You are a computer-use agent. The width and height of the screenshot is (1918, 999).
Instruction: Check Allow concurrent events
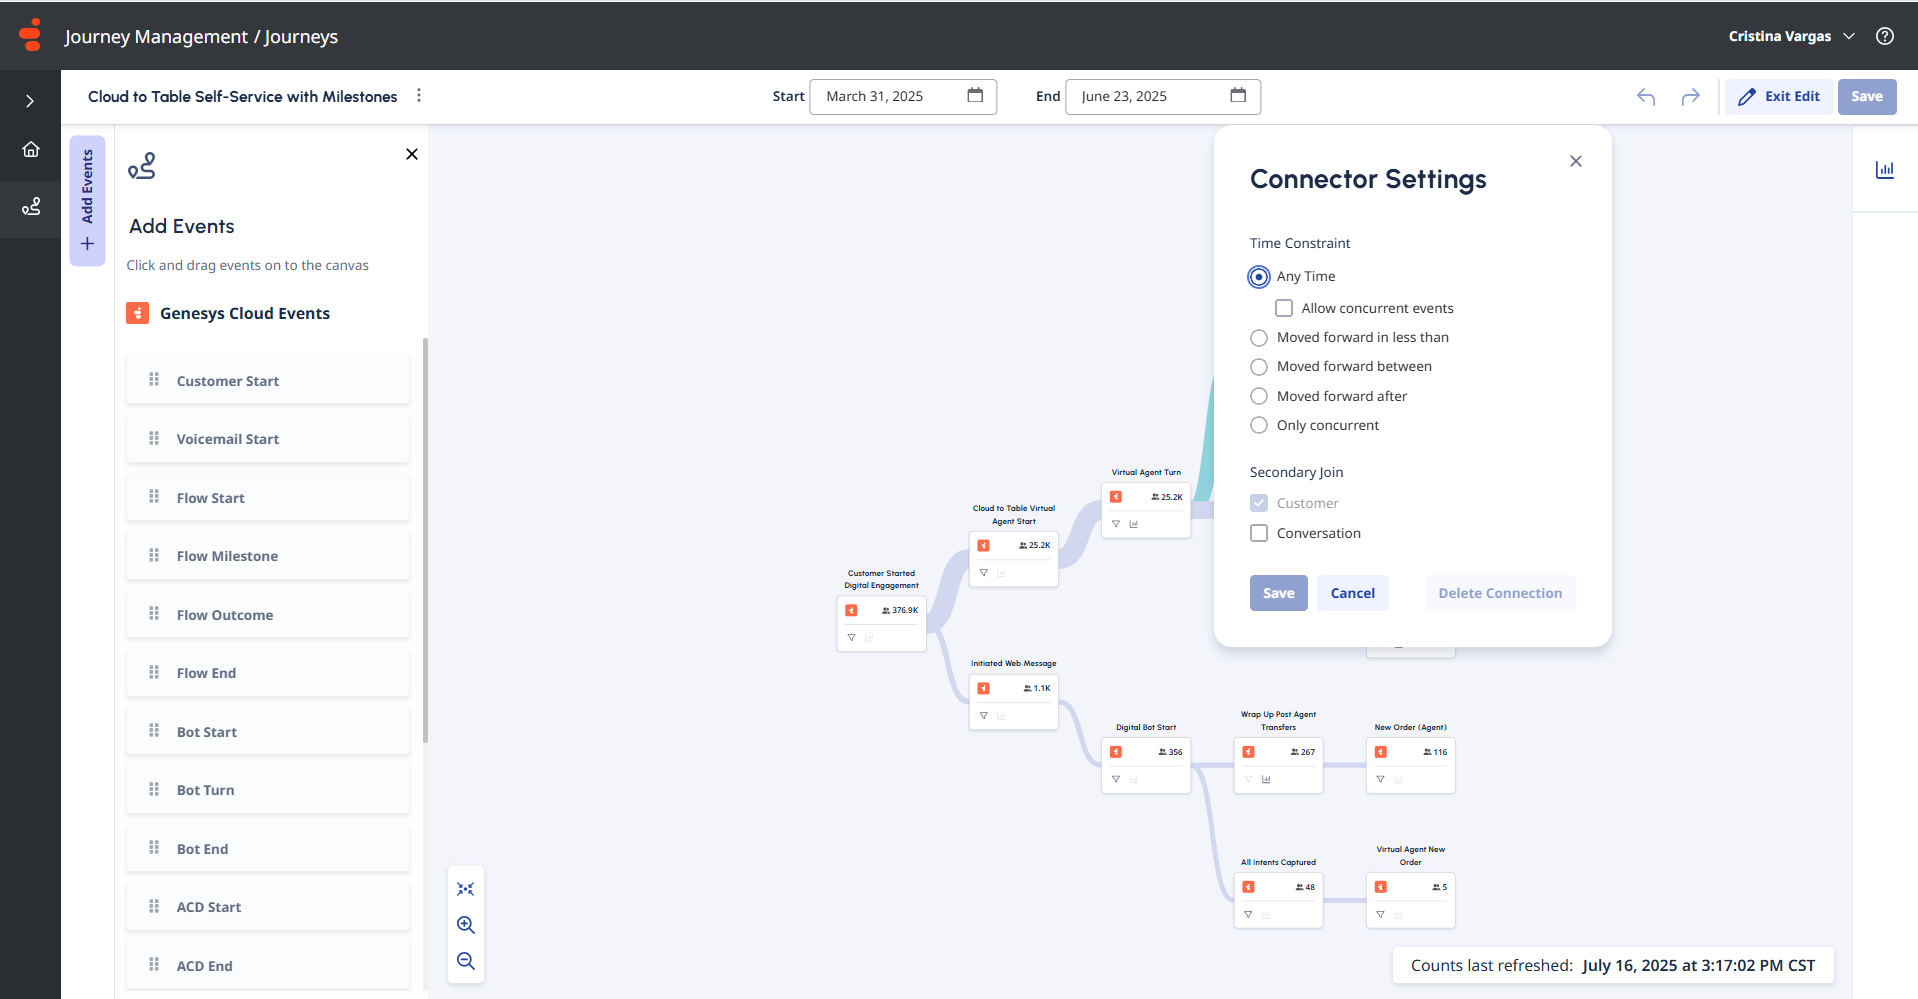coord(1284,308)
